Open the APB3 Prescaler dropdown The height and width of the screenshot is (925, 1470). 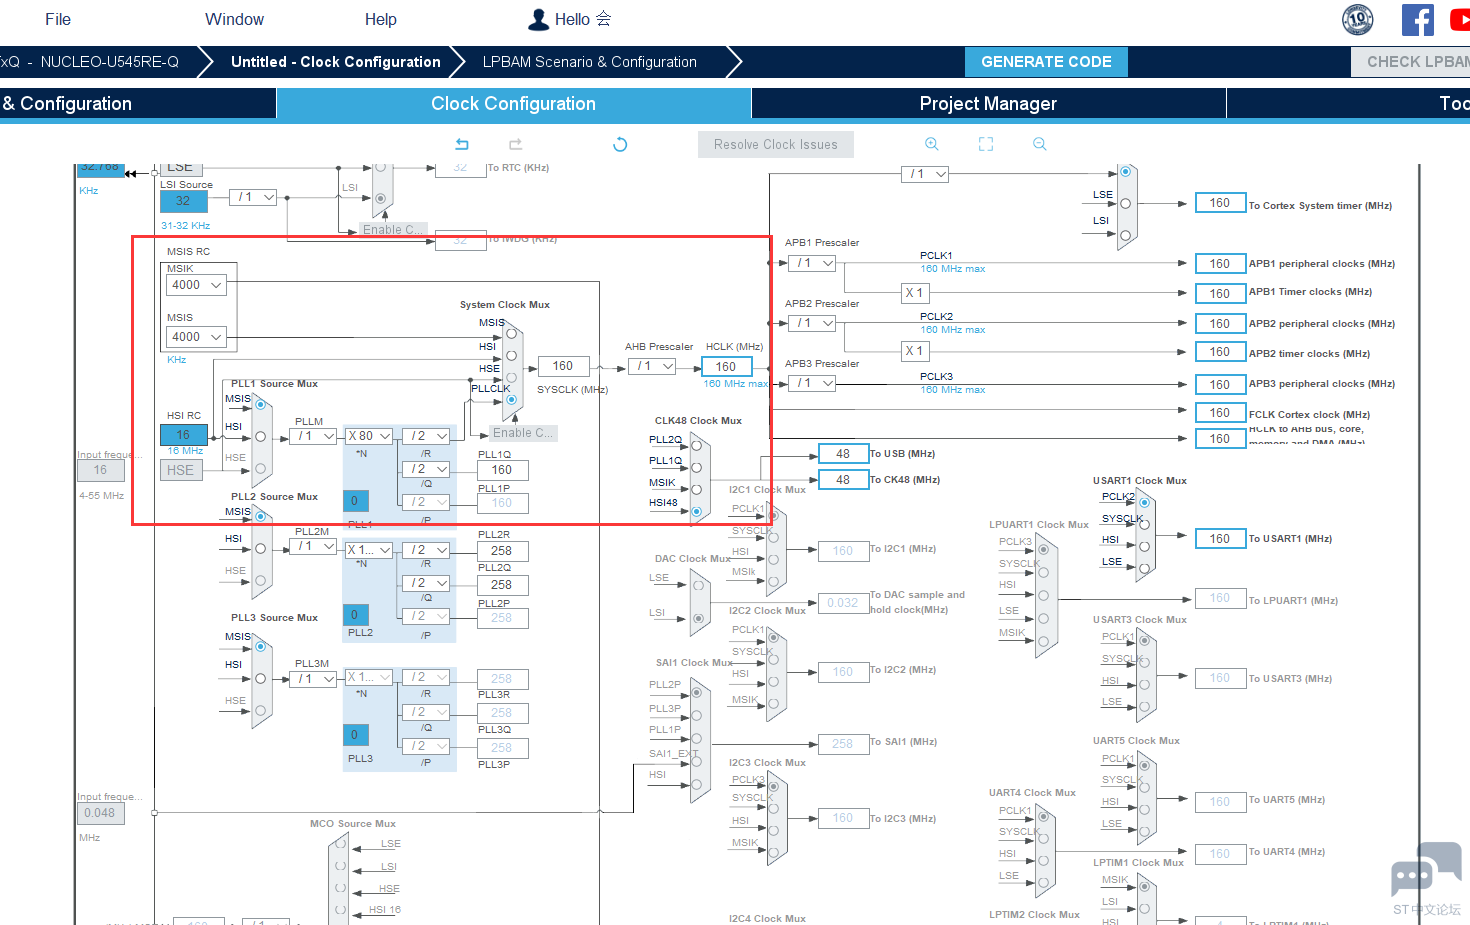click(x=812, y=383)
